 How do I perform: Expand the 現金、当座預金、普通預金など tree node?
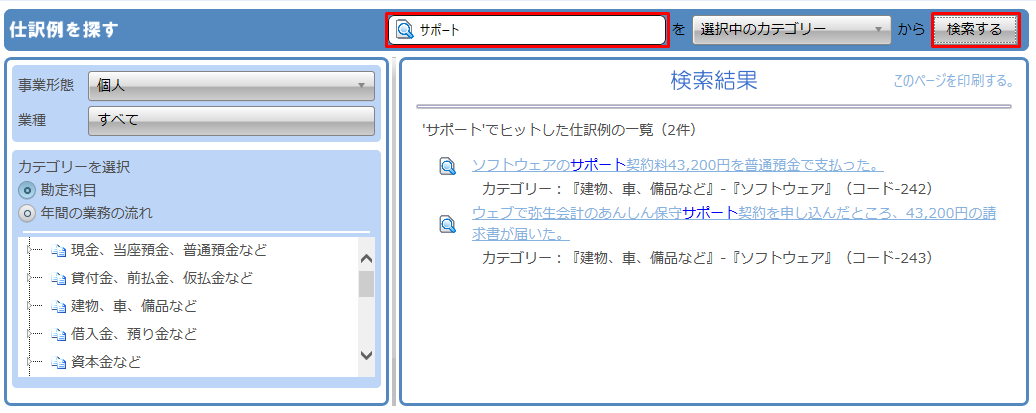click(x=28, y=250)
